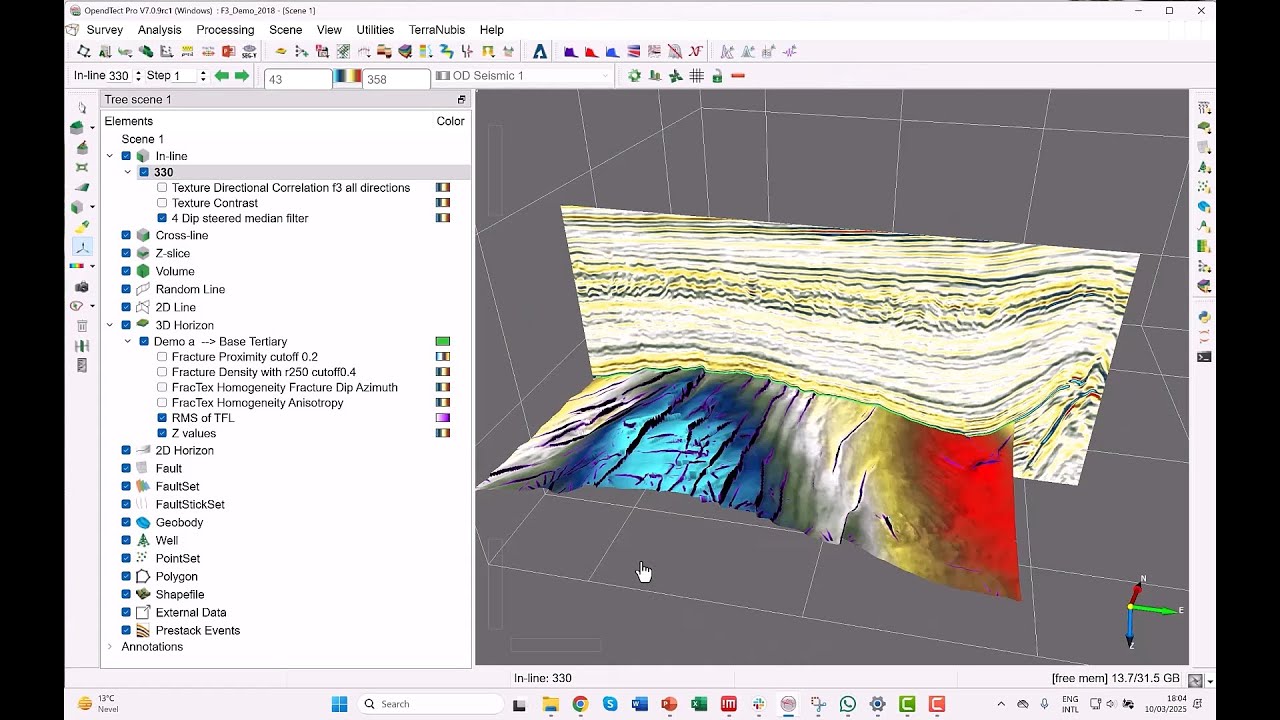Click the manage wells icon on right toolbar
Image resolution: width=1280 pixels, height=720 pixels.
(1204, 167)
